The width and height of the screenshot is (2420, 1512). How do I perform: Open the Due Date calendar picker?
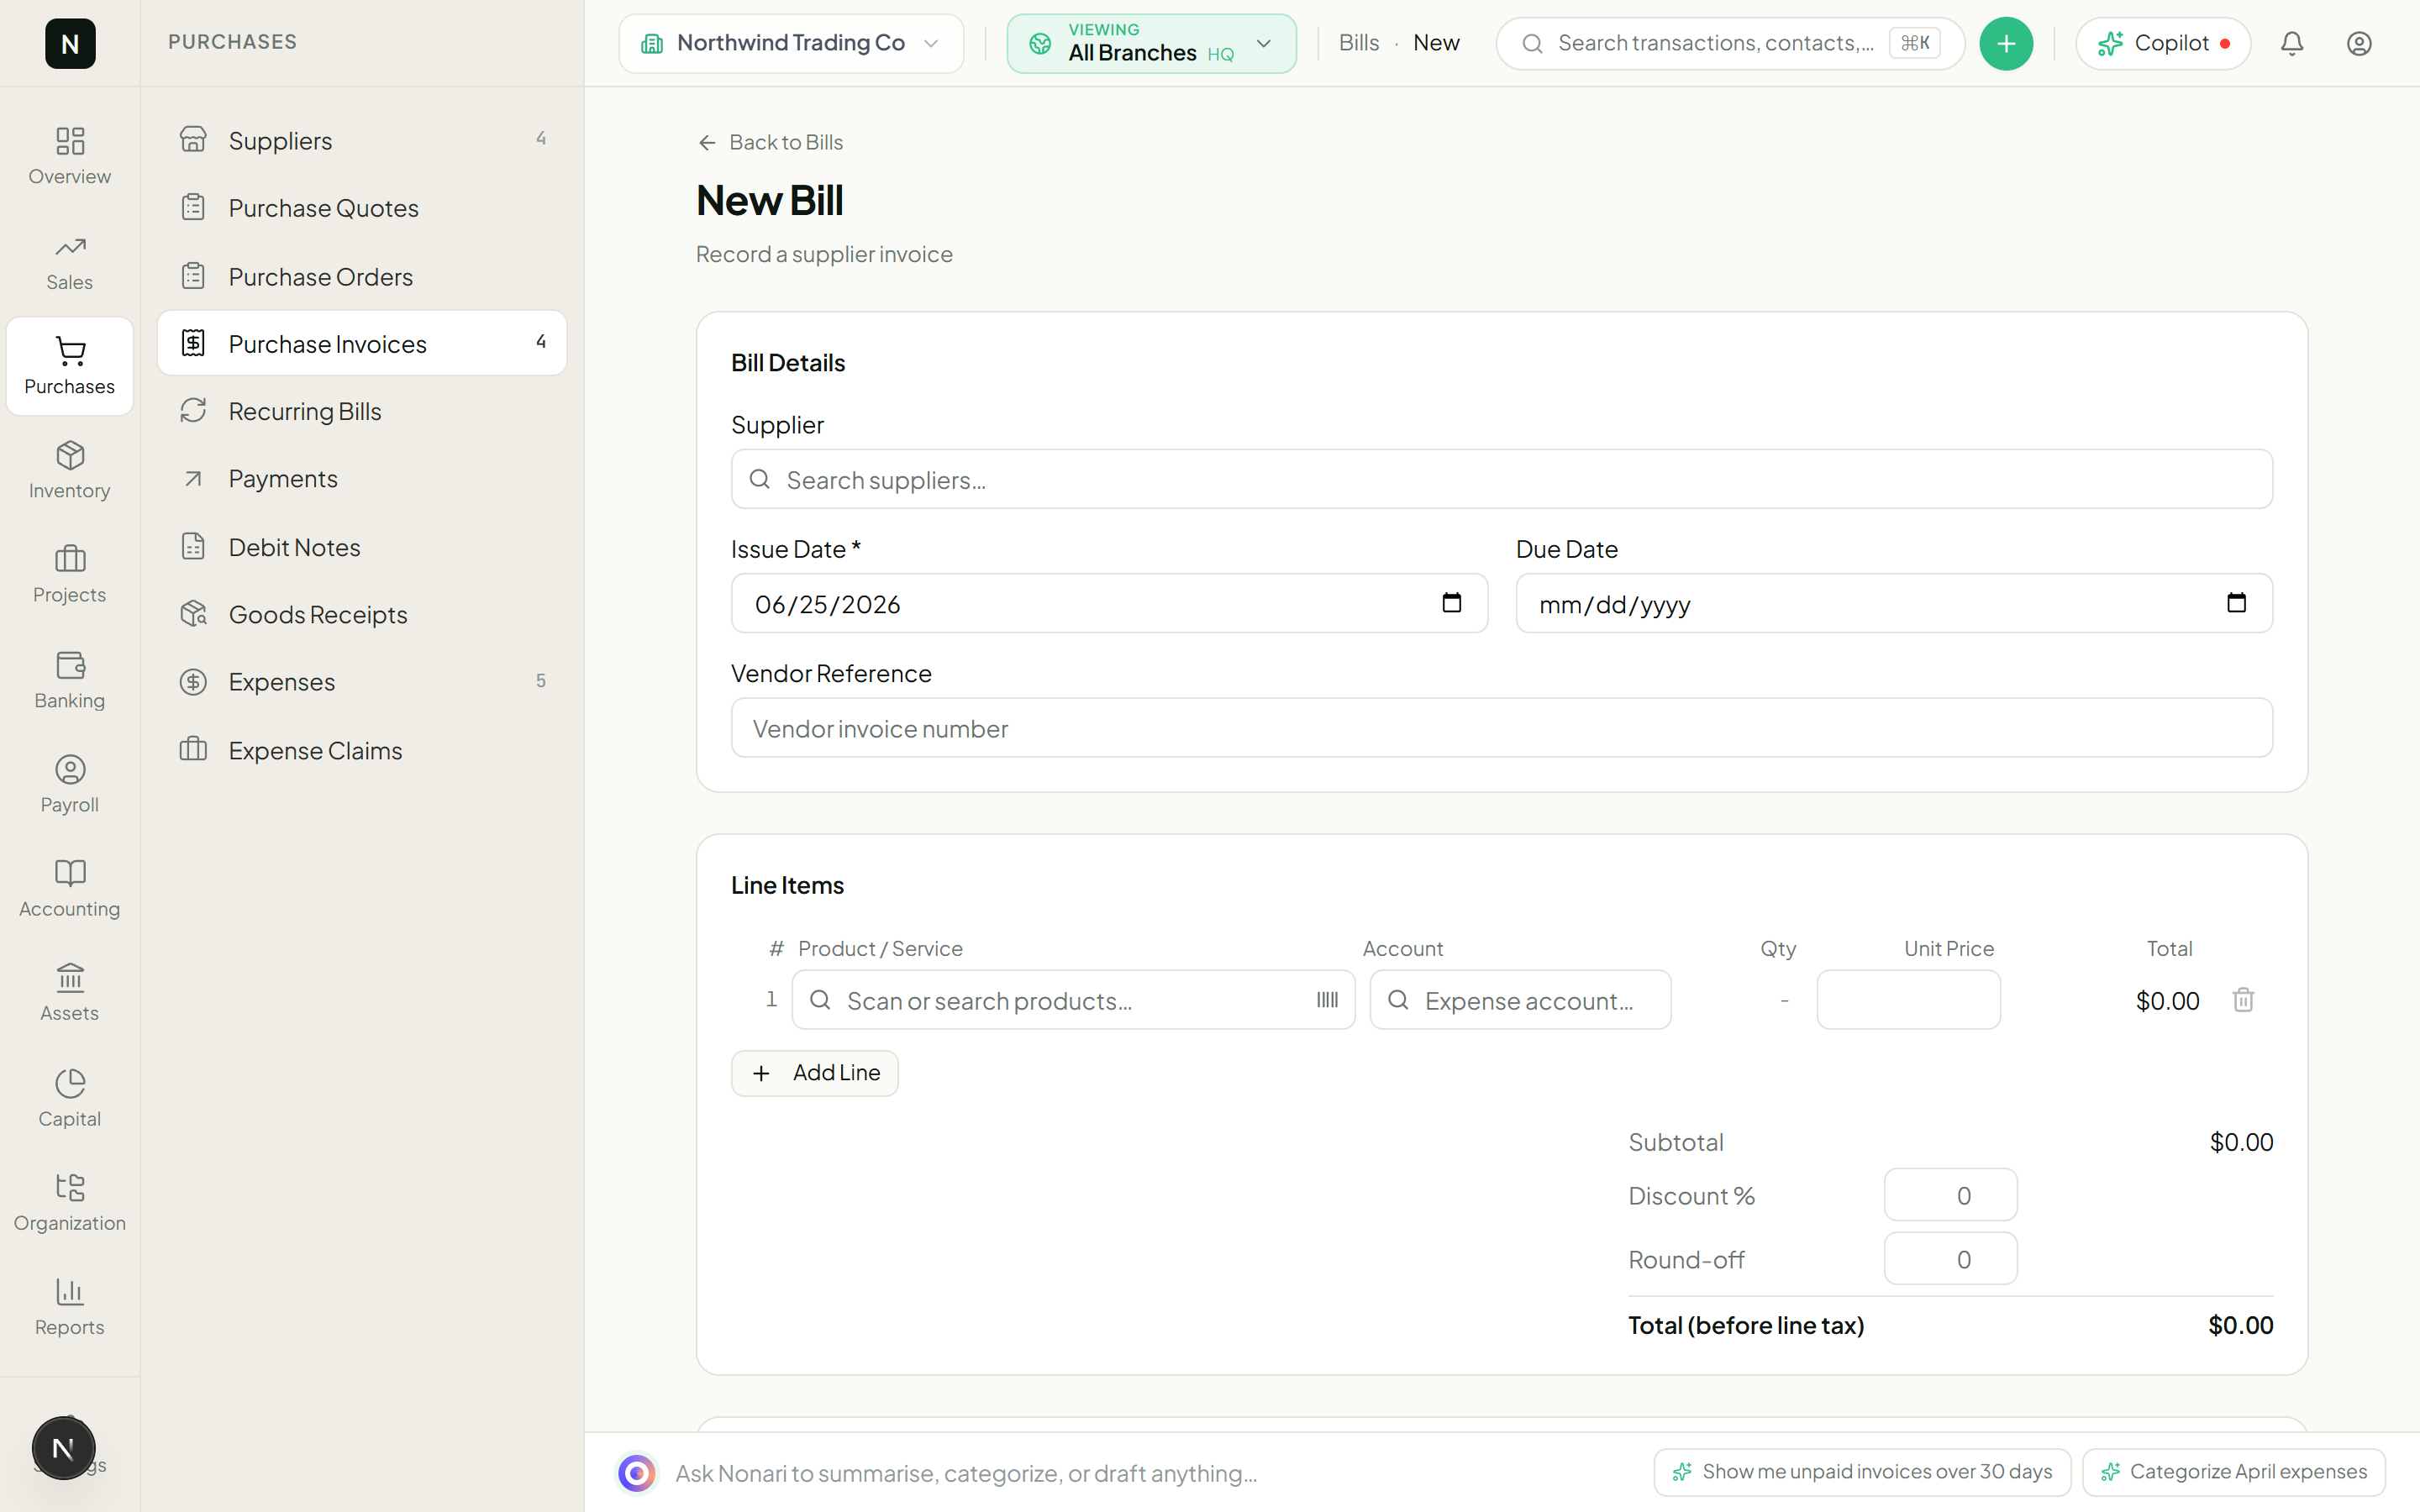coord(2237,603)
